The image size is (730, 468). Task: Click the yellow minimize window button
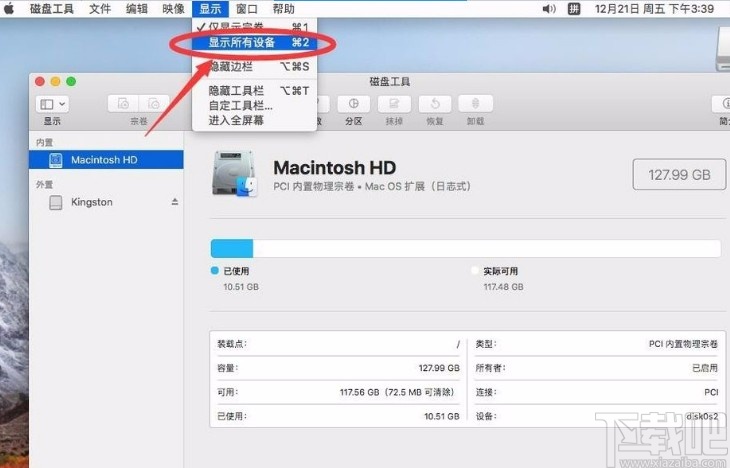[55, 81]
